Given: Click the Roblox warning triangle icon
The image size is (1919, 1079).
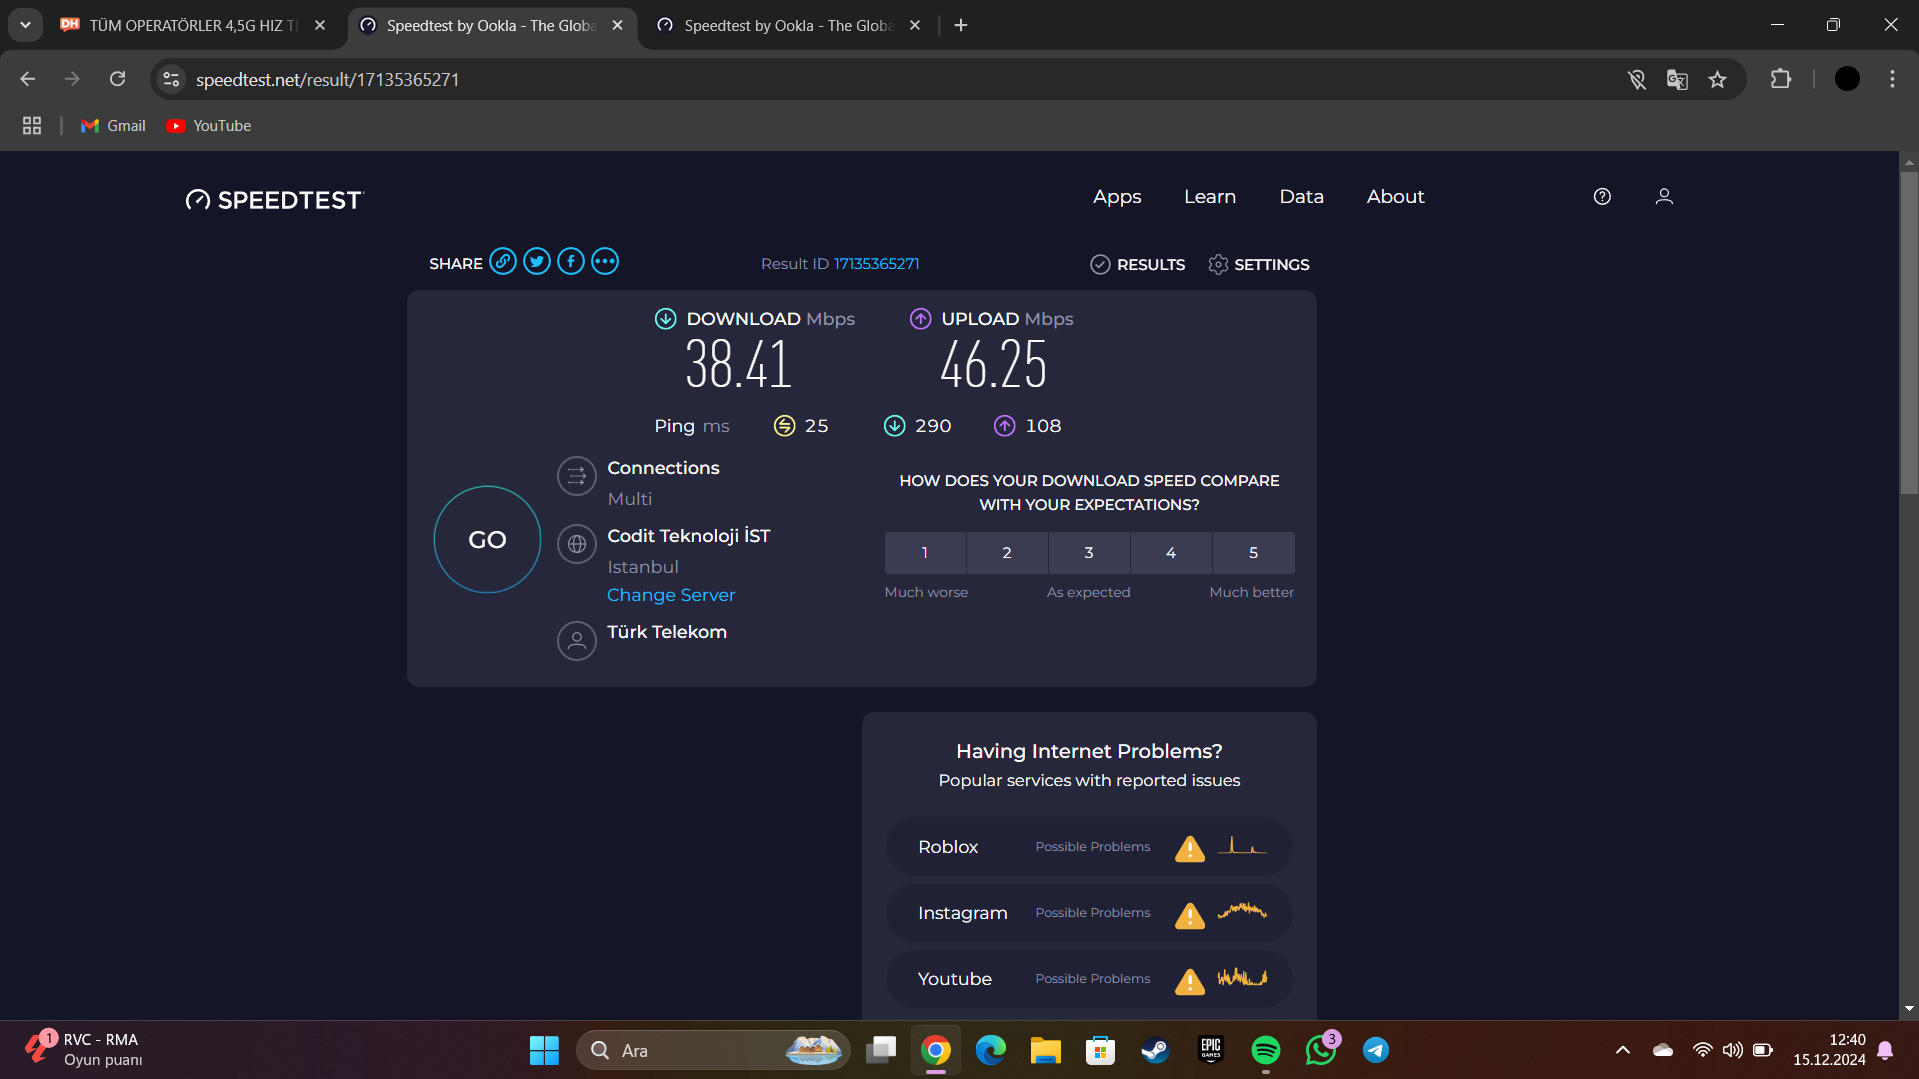Looking at the screenshot, I should point(1190,848).
